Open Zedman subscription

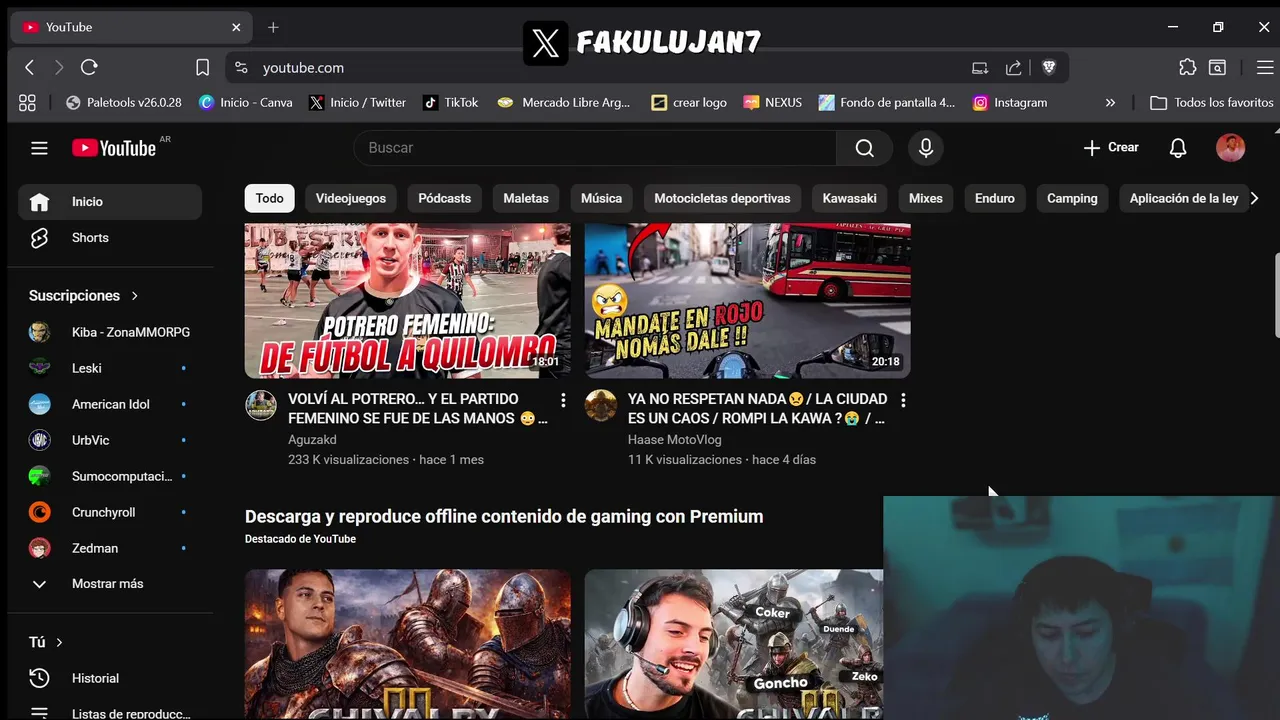tap(110, 548)
